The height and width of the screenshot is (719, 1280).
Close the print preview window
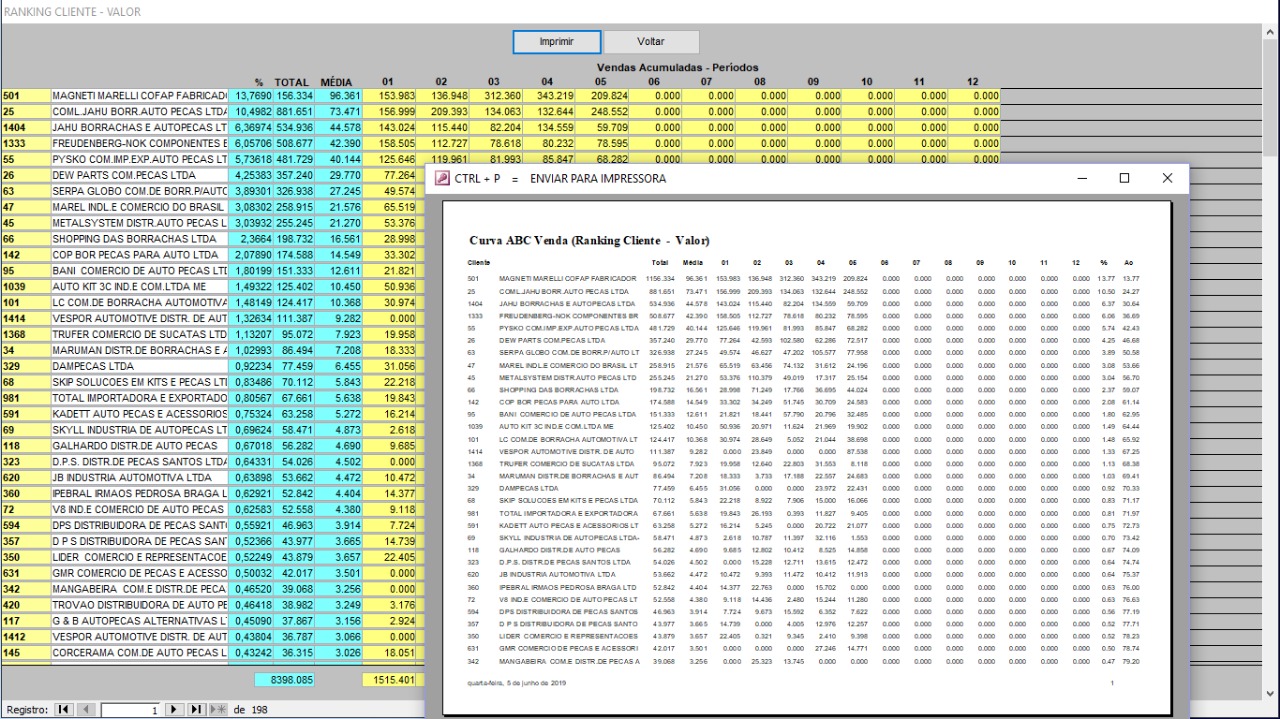coord(1167,178)
